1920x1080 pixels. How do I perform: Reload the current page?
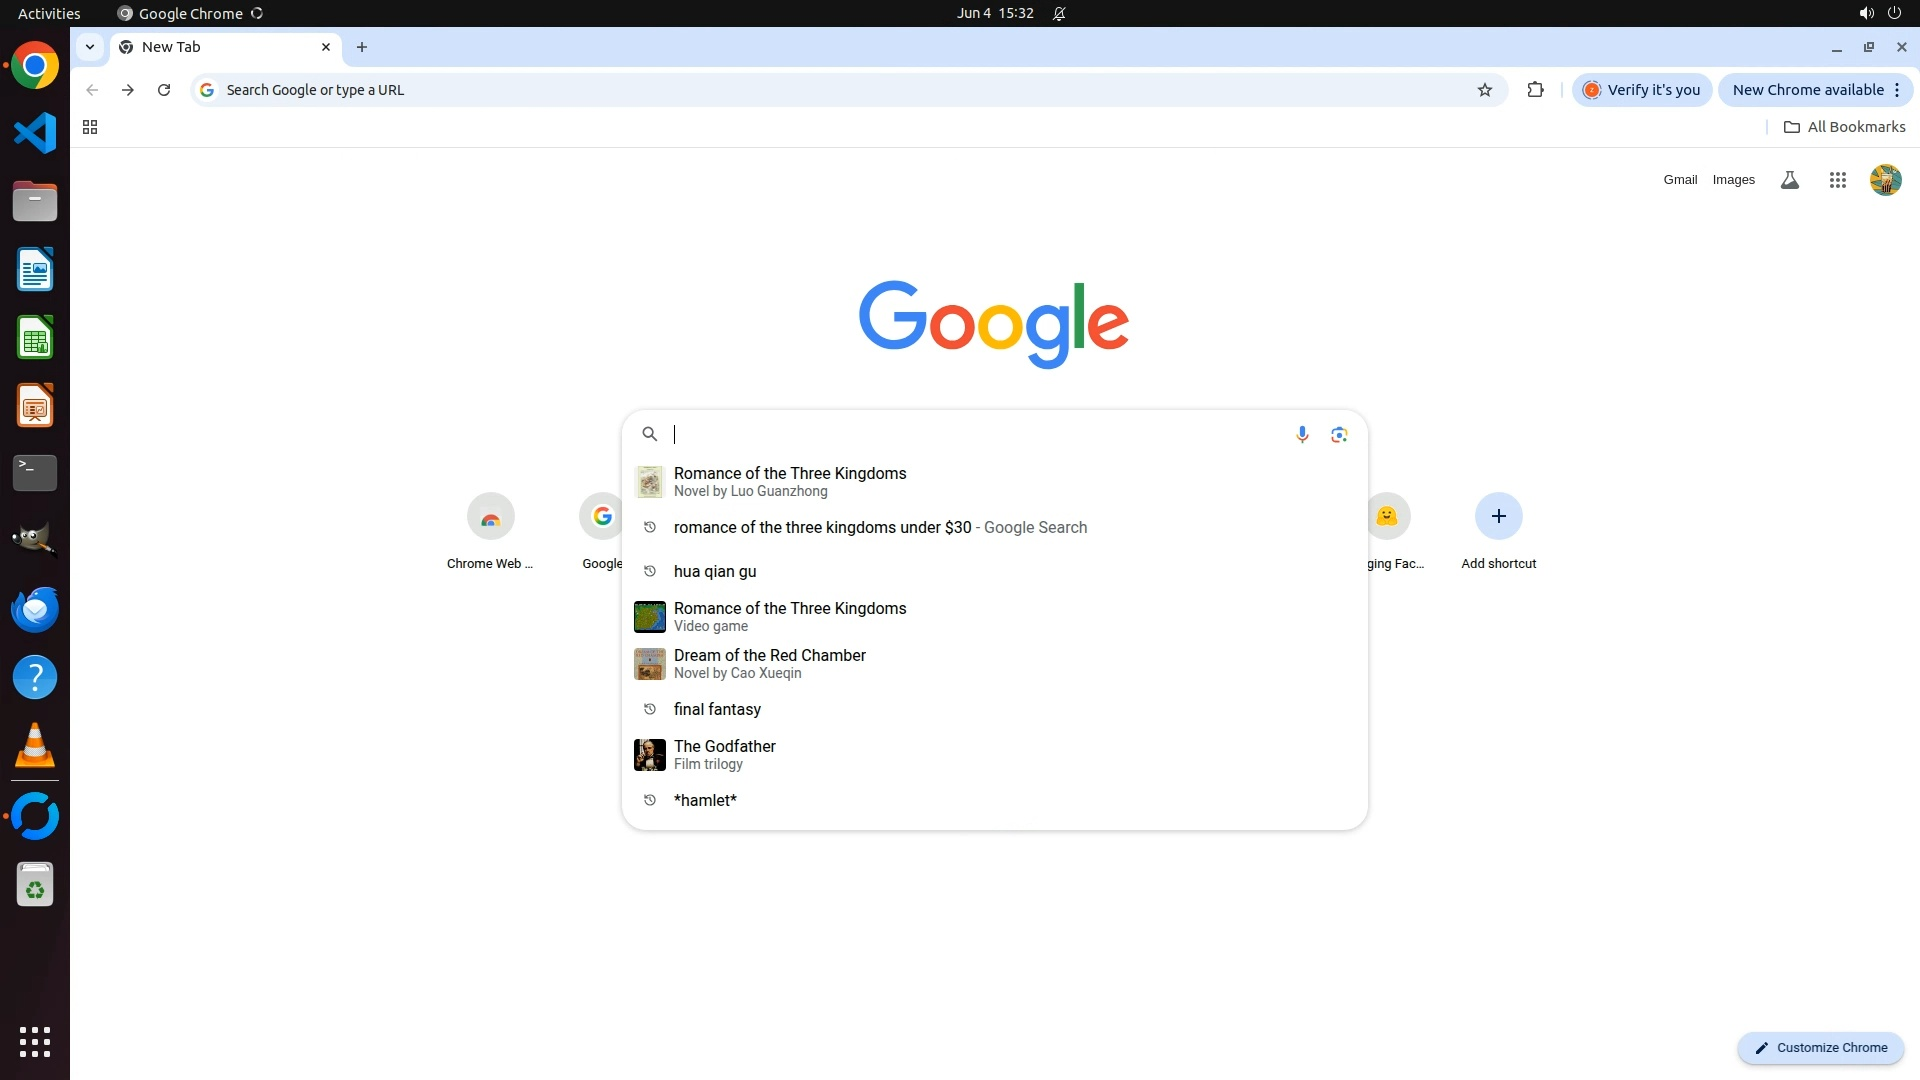(164, 90)
